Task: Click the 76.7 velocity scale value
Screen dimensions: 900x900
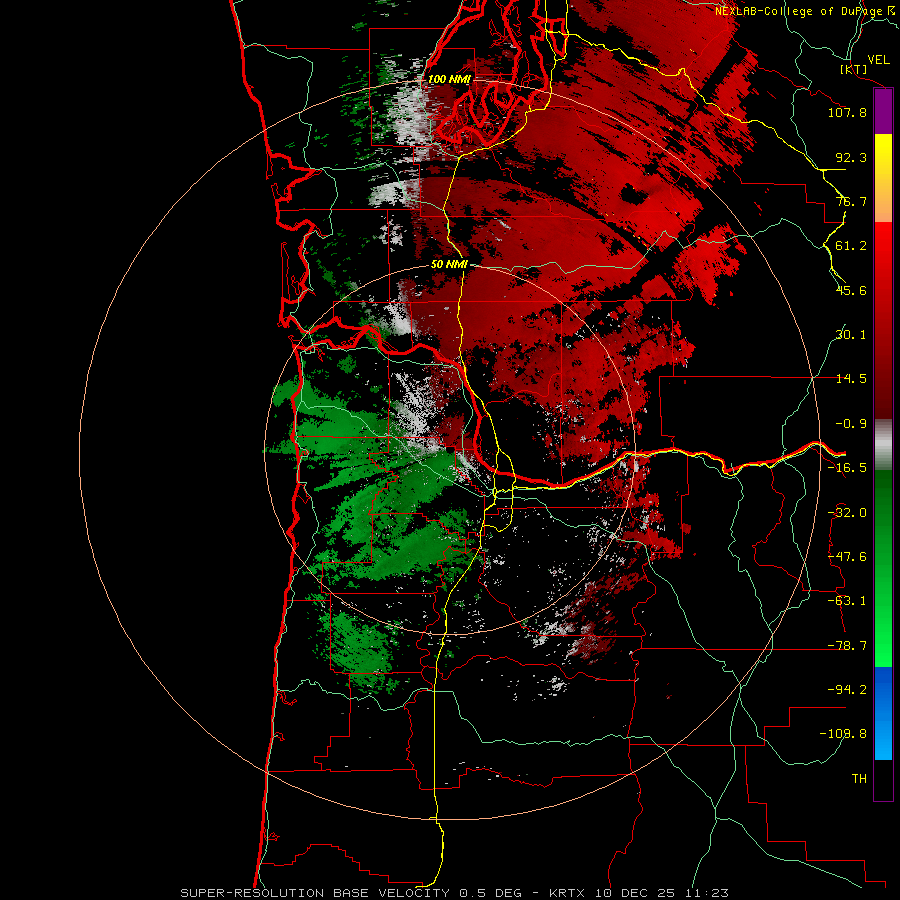Action: pyautogui.click(x=851, y=201)
